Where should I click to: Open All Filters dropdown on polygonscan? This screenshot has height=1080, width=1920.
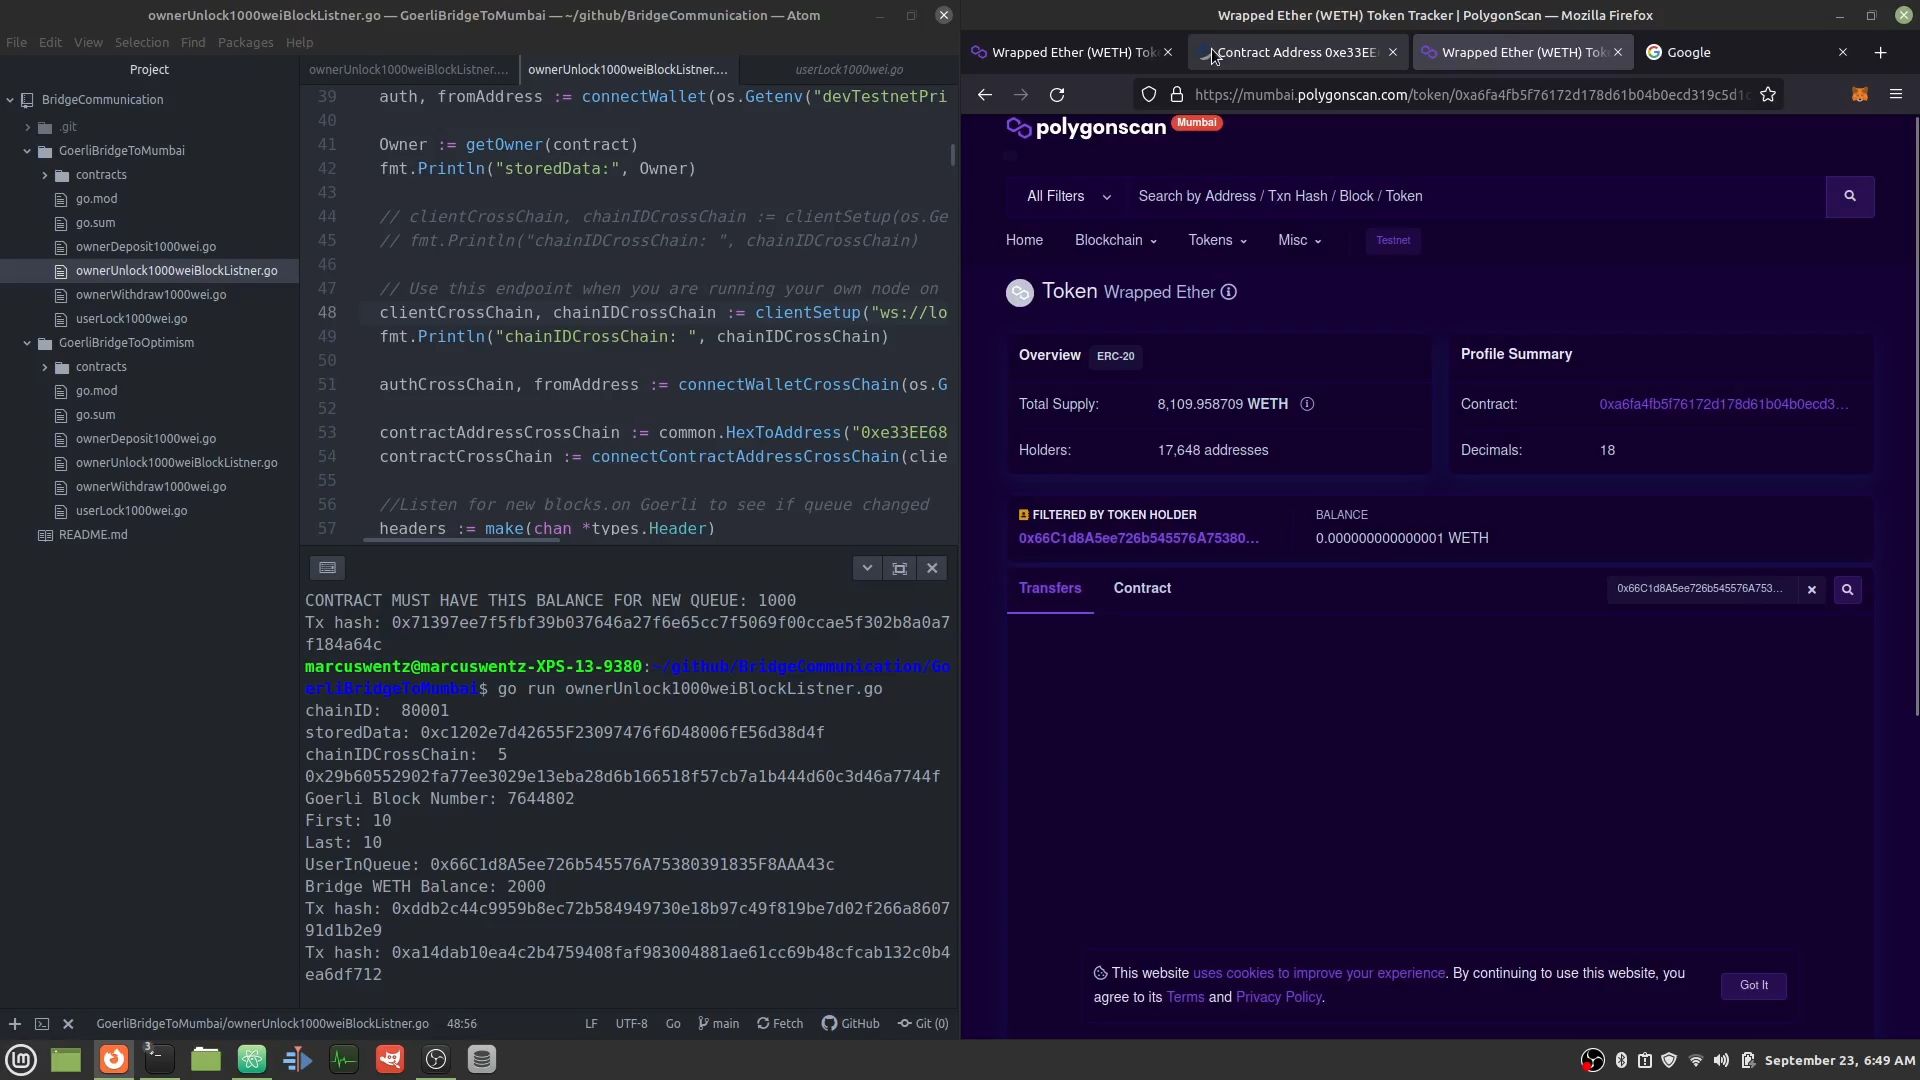pos(1069,196)
